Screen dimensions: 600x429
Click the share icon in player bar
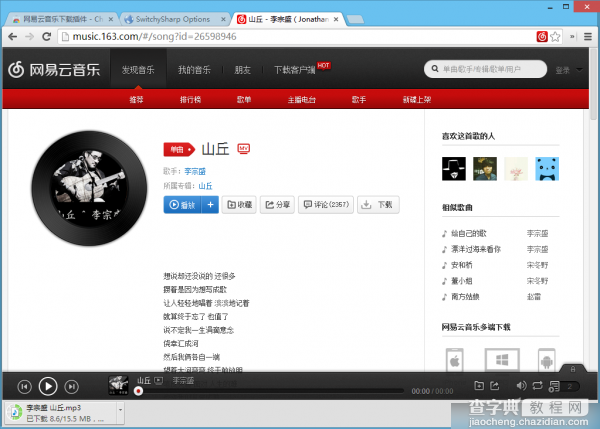tap(495, 386)
